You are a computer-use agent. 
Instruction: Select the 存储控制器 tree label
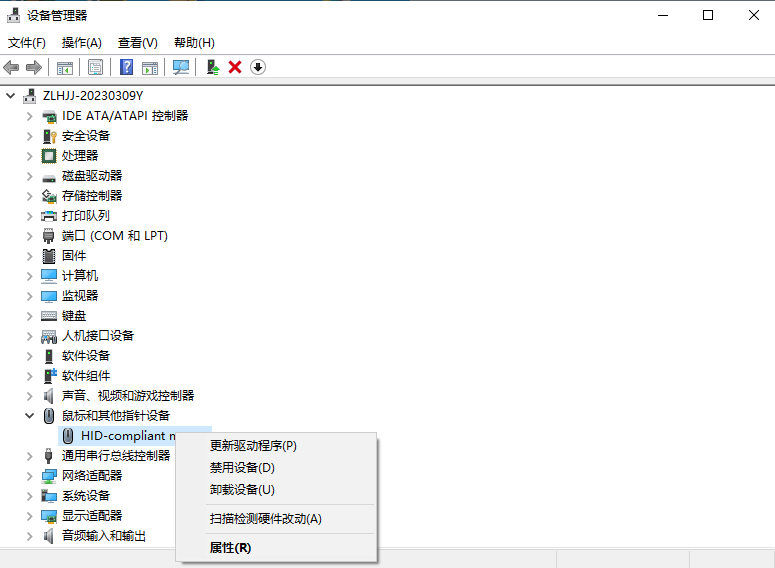pyautogui.click(x=92, y=196)
